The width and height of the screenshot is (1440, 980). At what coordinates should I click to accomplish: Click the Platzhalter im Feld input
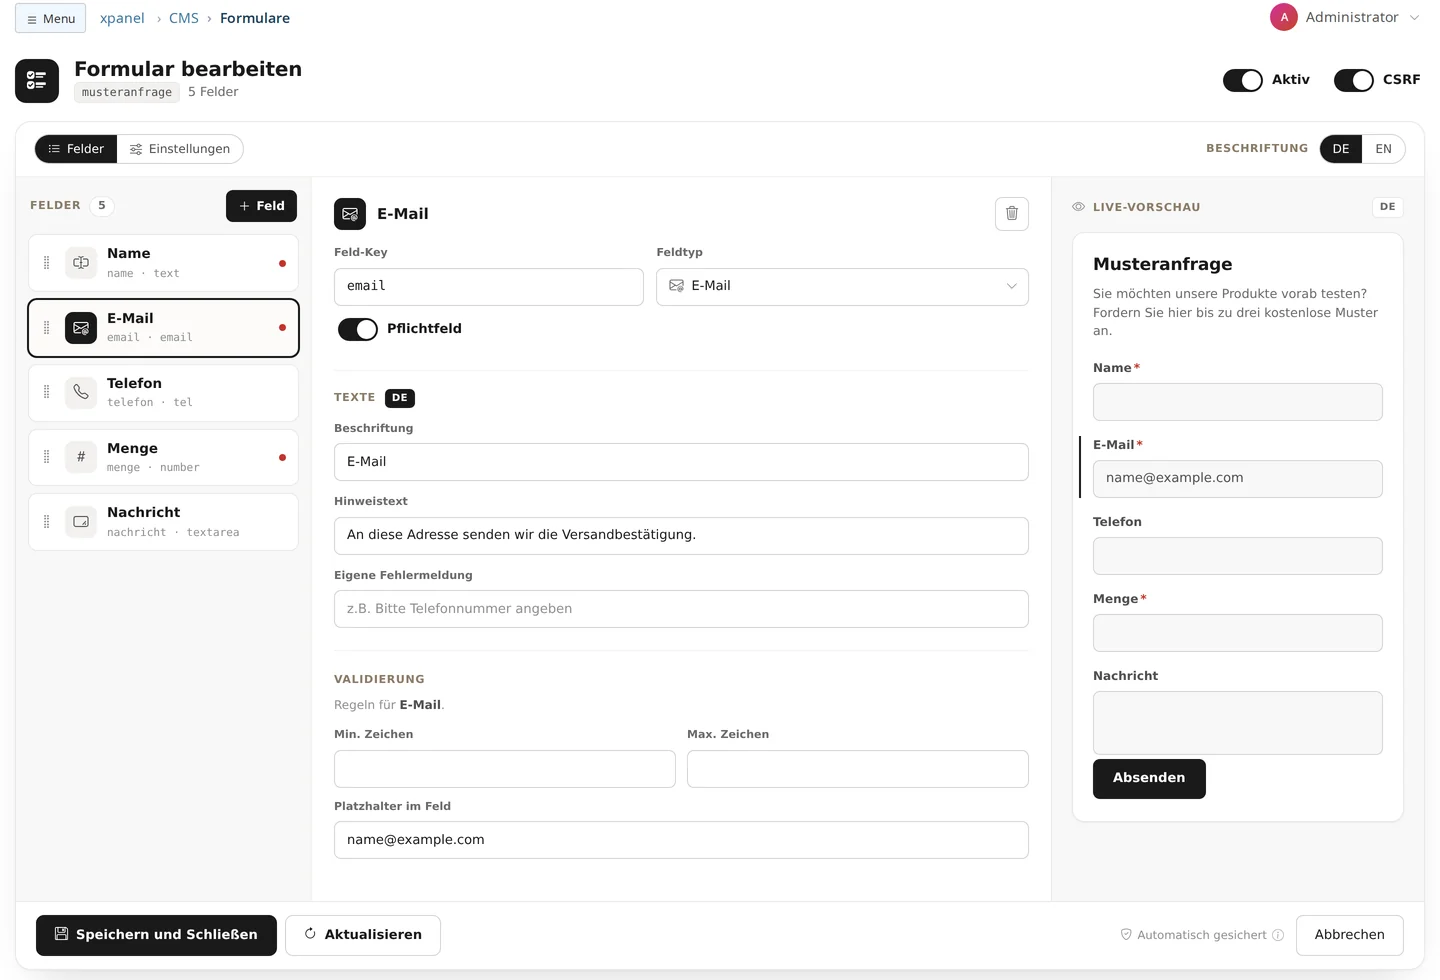pyautogui.click(x=681, y=840)
